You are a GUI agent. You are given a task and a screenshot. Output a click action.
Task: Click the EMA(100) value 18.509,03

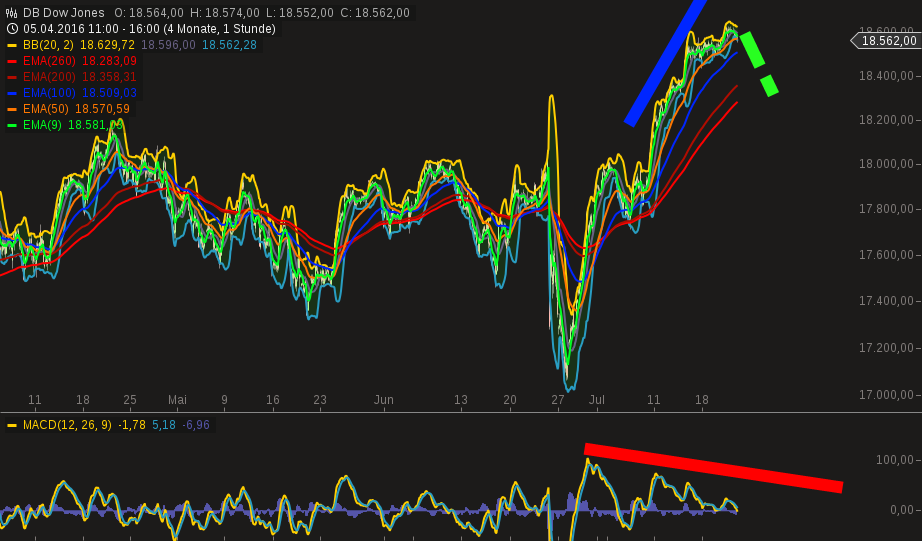tap(109, 92)
